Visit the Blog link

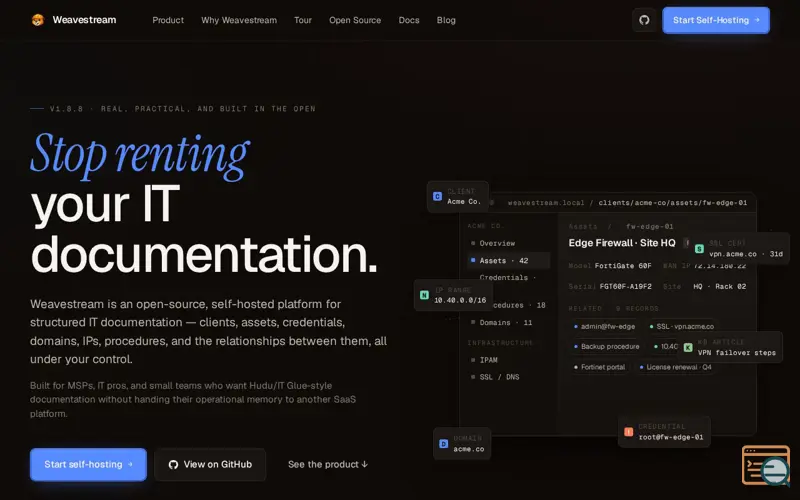pos(446,20)
